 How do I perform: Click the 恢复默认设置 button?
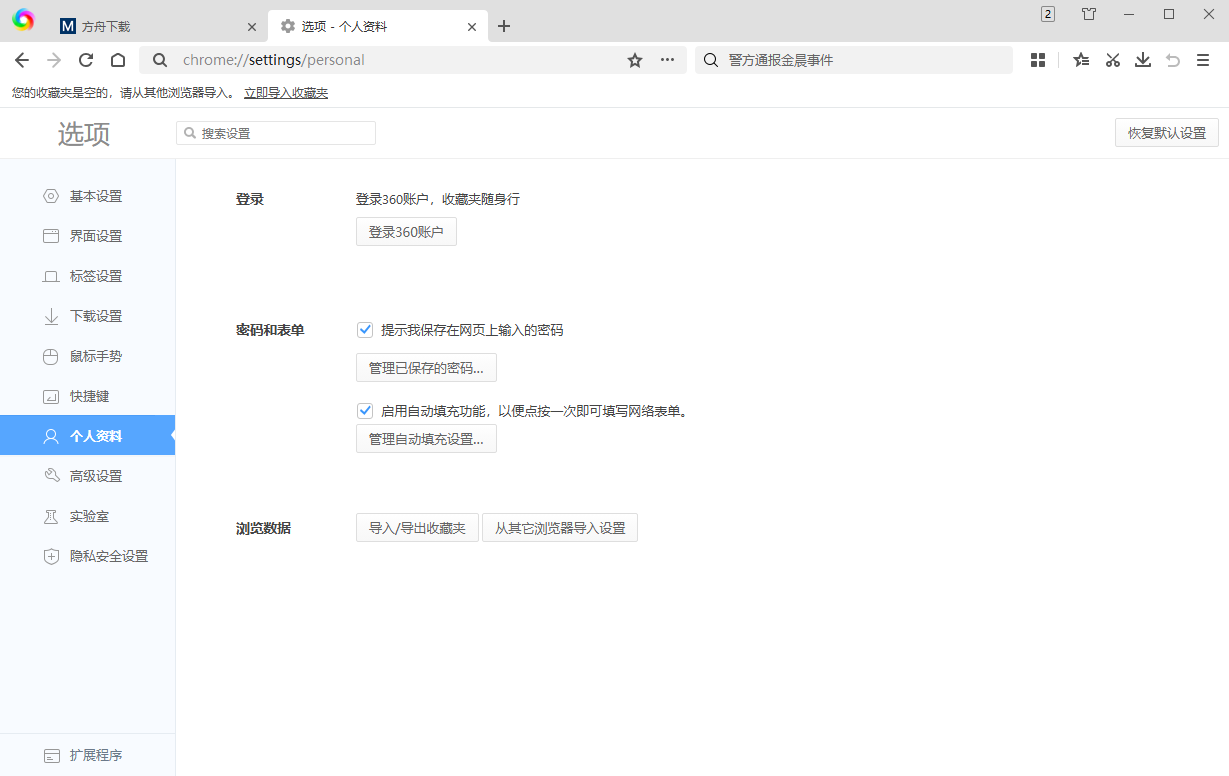[1166, 132]
